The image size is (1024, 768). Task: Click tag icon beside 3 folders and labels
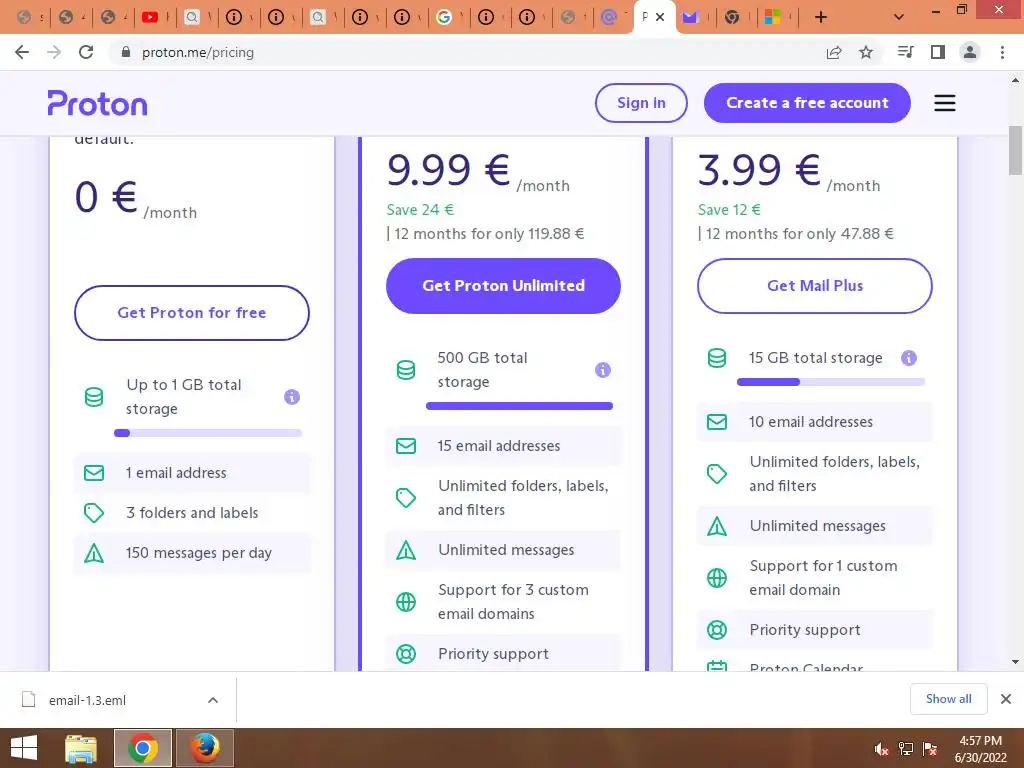pos(94,513)
